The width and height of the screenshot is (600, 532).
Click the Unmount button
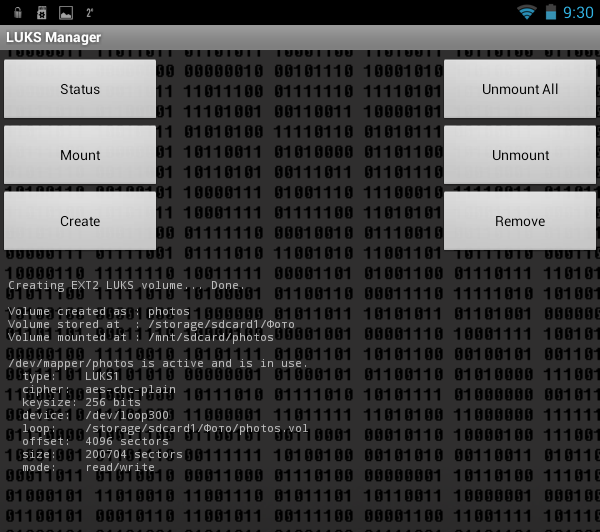(x=520, y=155)
